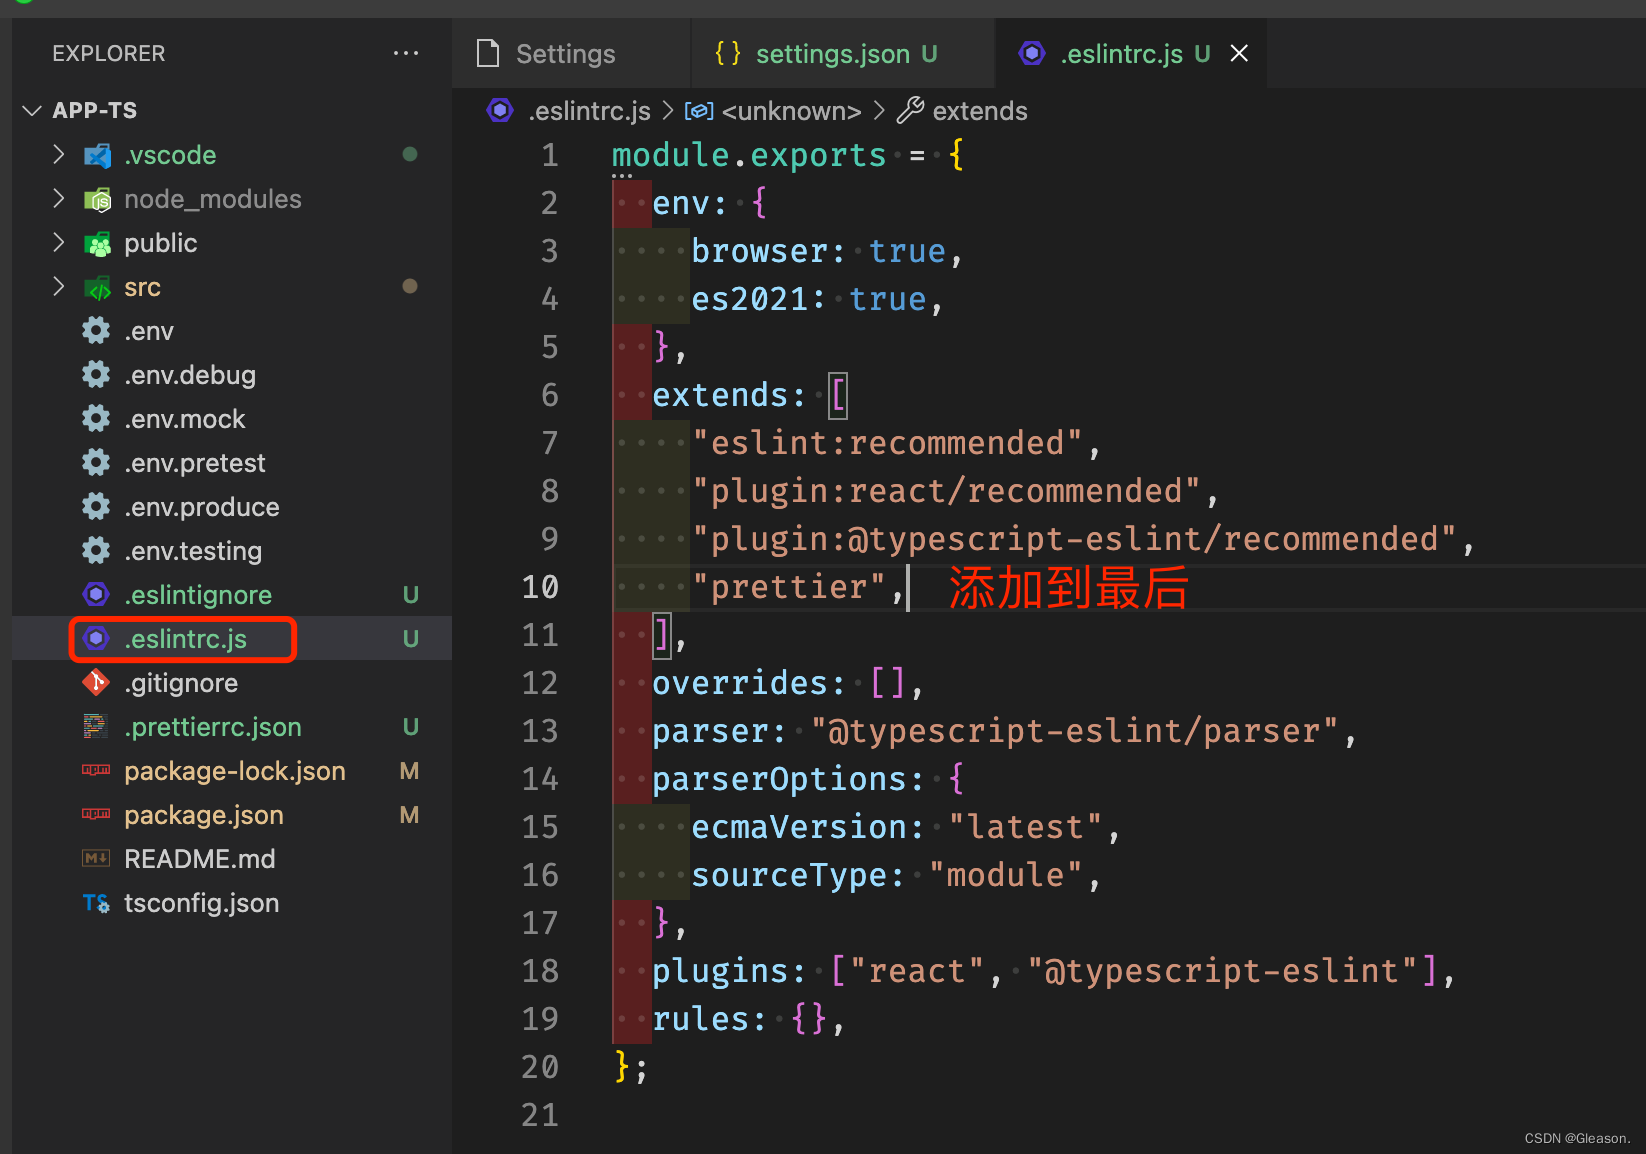Image resolution: width=1646 pixels, height=1154 pixels.
Task: Expand the node_modules folder chevron
Action: click(59, 199)
